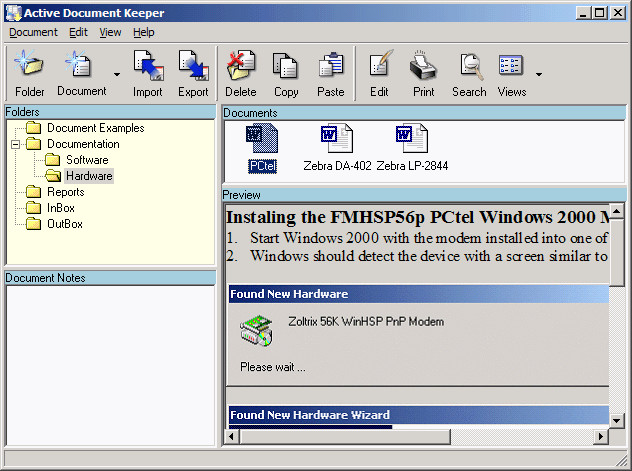The width and height of the screenshot is (632, 471).
Task: Select the Documentation folder
Action: tap(83, 144)
